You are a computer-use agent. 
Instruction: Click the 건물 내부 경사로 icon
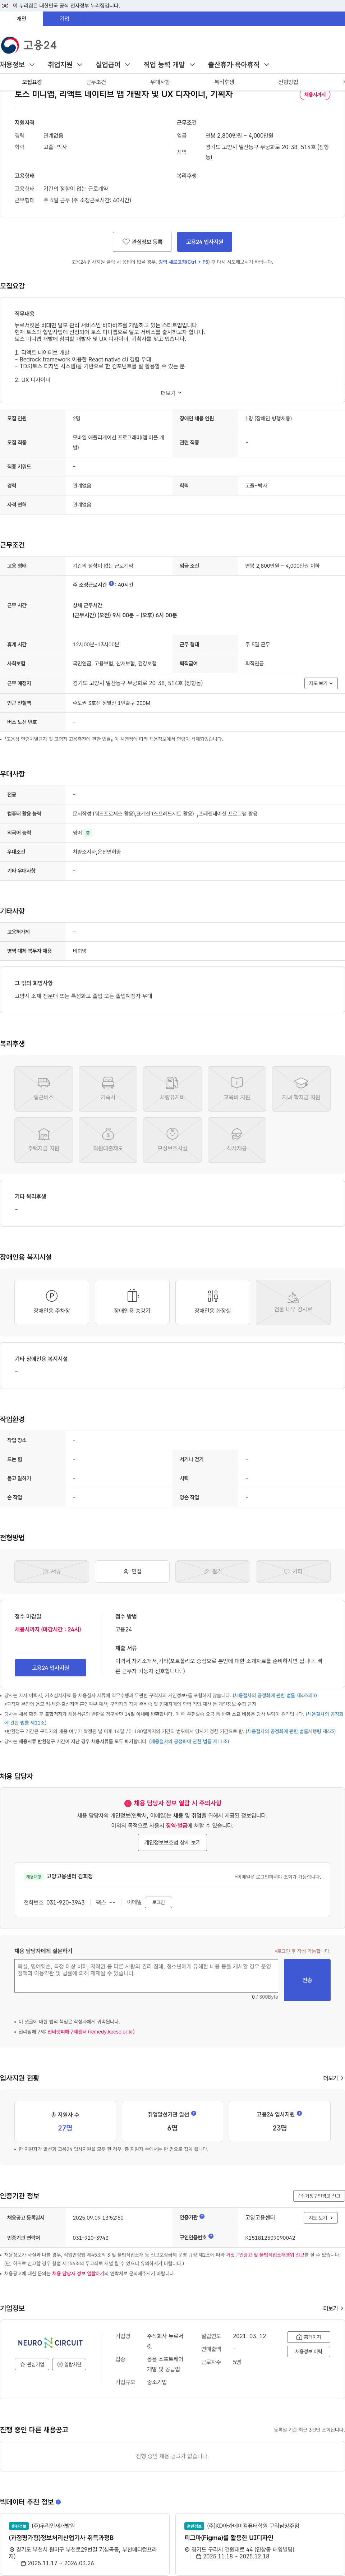point(293,1302)
